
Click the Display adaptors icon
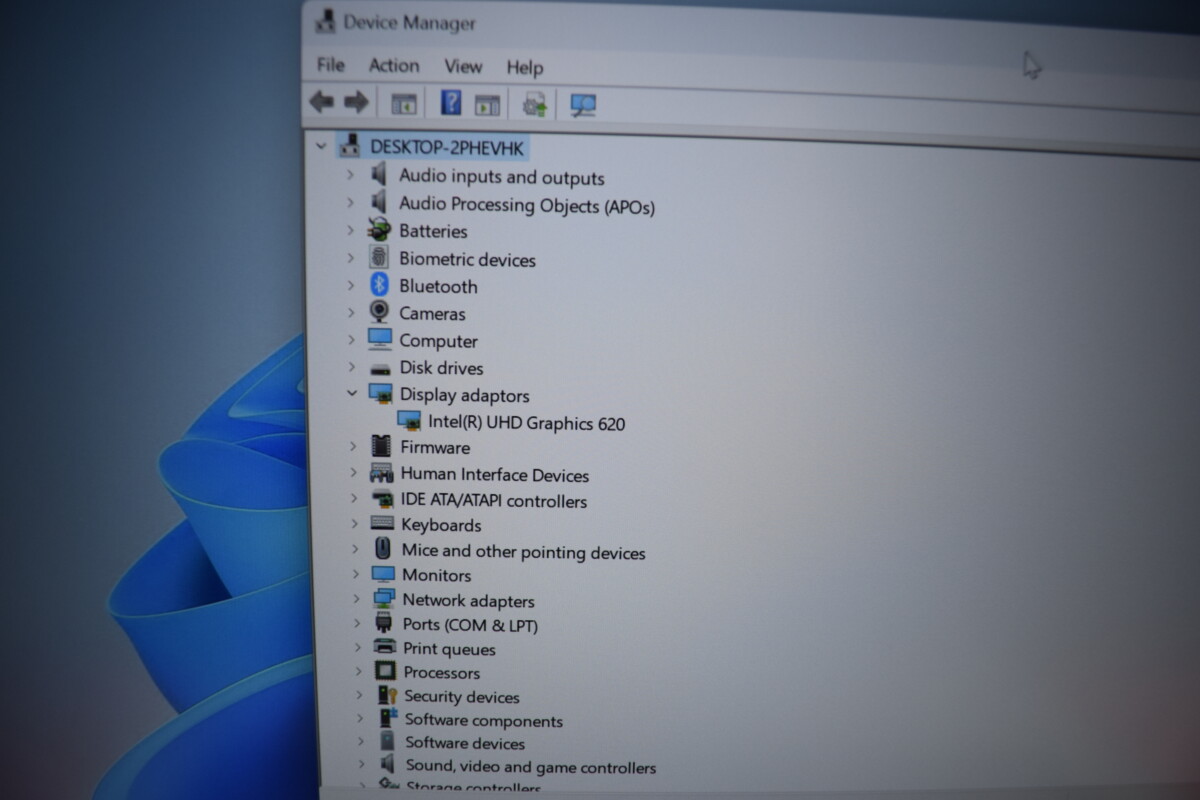(x=381, y=394)
